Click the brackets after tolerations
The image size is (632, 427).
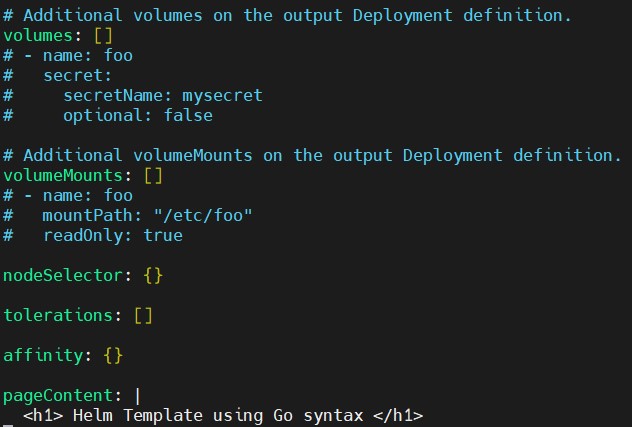(143, 316)
